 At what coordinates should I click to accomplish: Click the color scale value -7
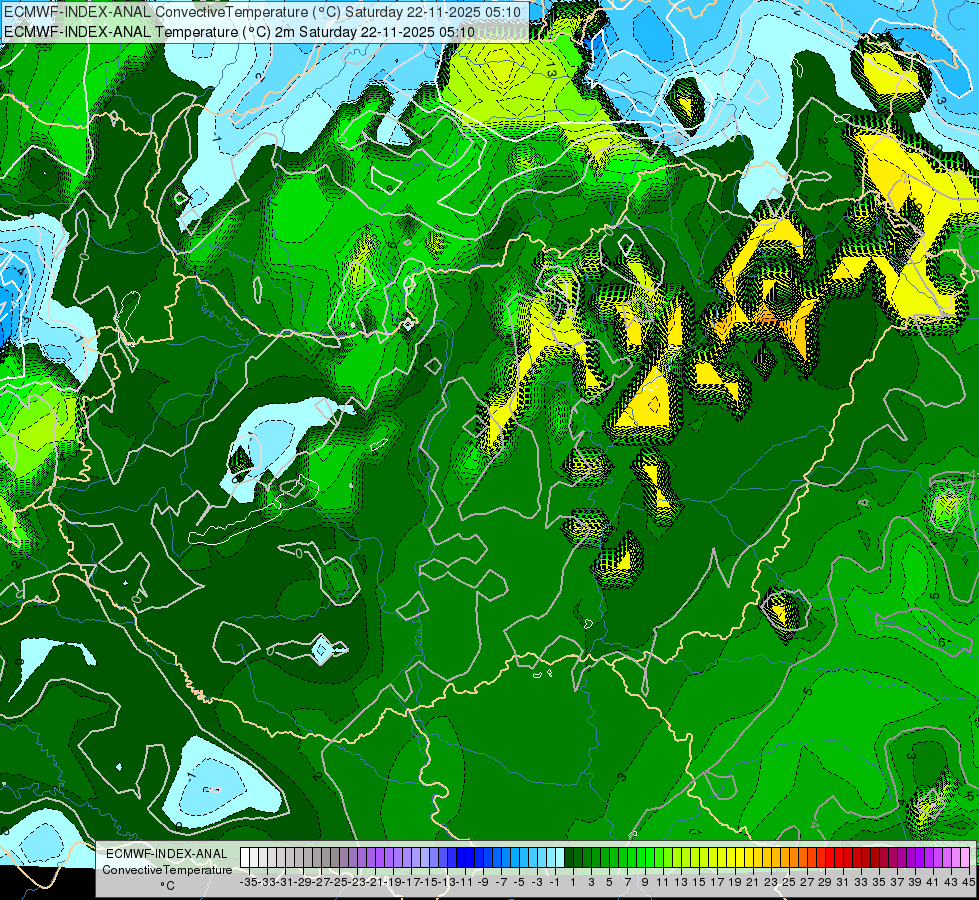[501, 882]
